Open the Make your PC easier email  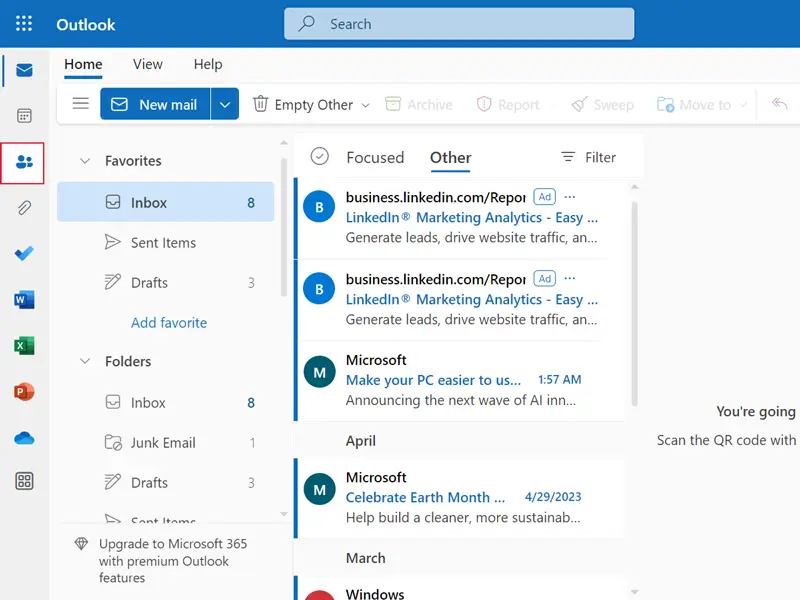[x=459, y=381]
